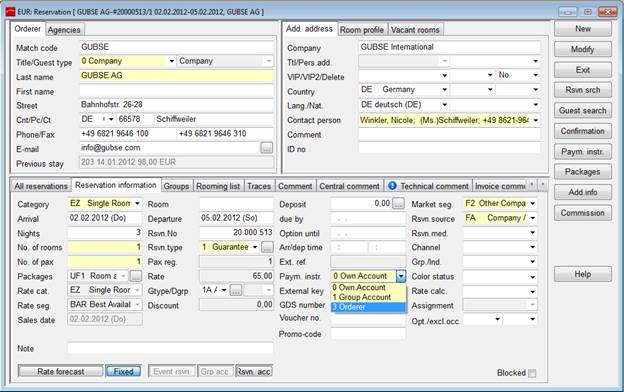Click the ellipsis button beside E-mail field
This screenshot has height=392, width=624.
coord(266,148)
